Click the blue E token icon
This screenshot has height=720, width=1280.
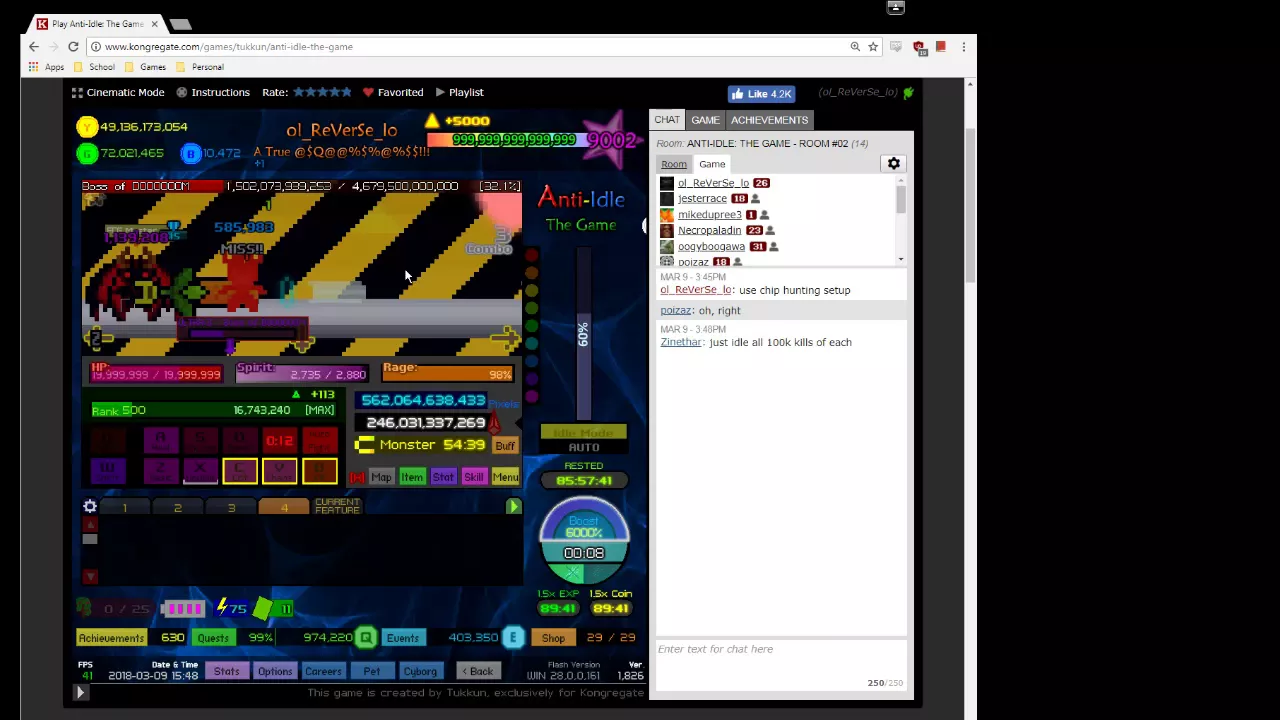tap(513, 637)
